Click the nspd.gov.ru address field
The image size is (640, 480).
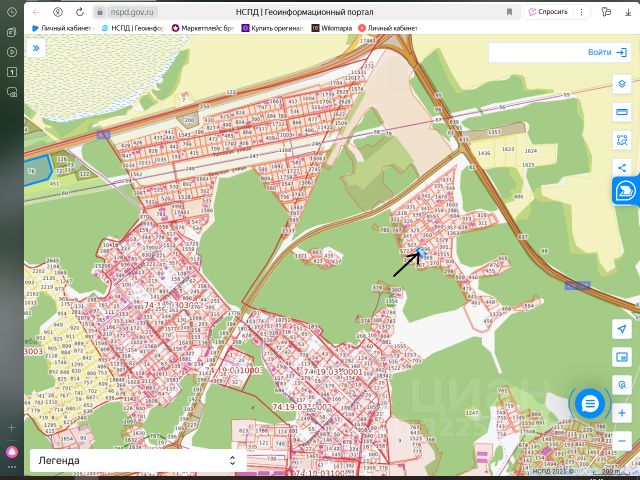[x=132, y=12]
